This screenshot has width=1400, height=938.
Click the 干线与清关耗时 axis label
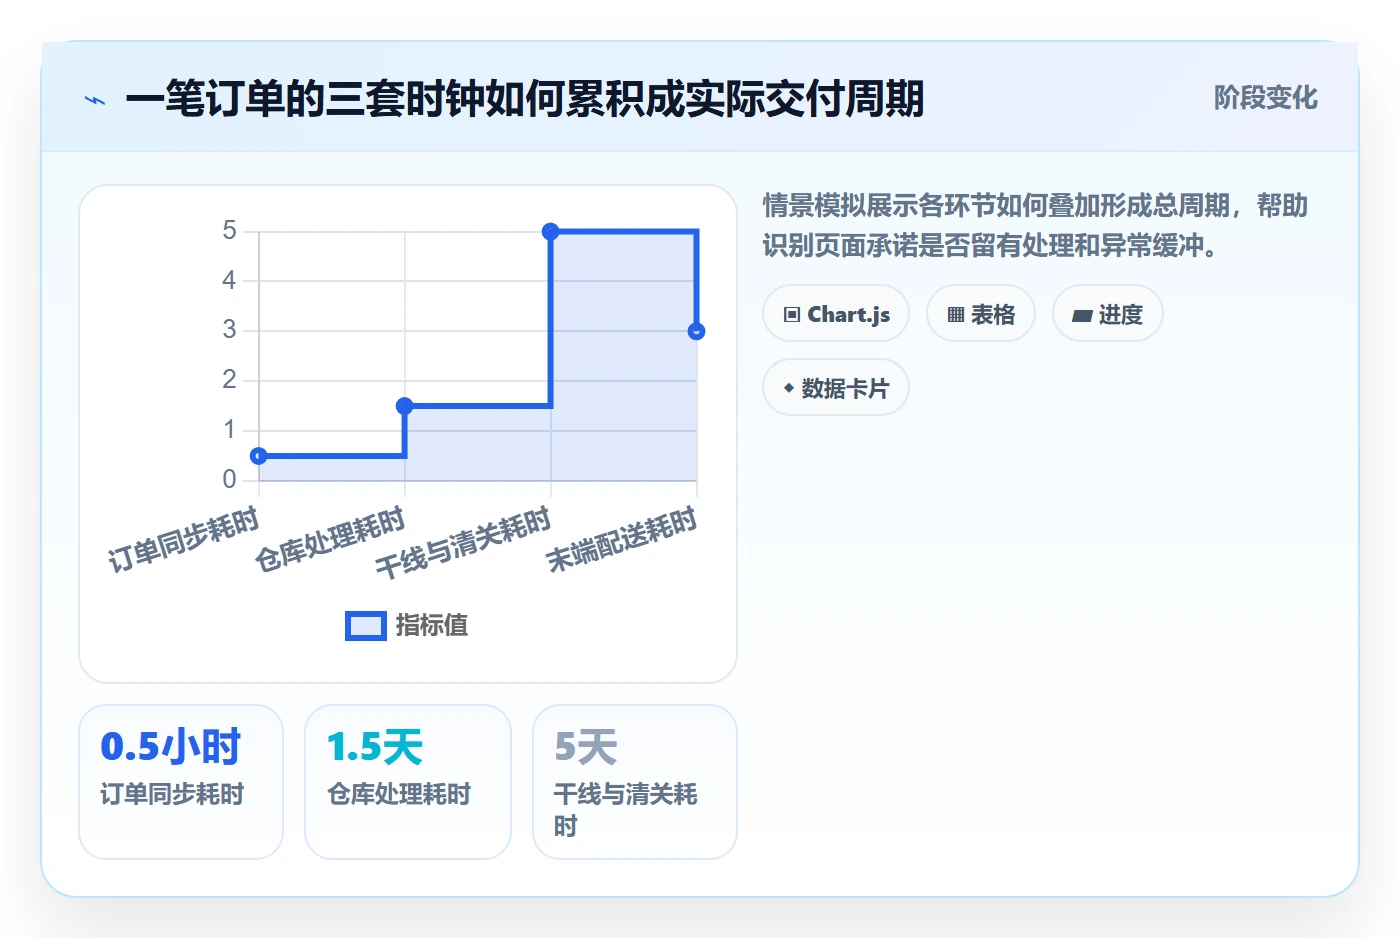coord(464,543)
